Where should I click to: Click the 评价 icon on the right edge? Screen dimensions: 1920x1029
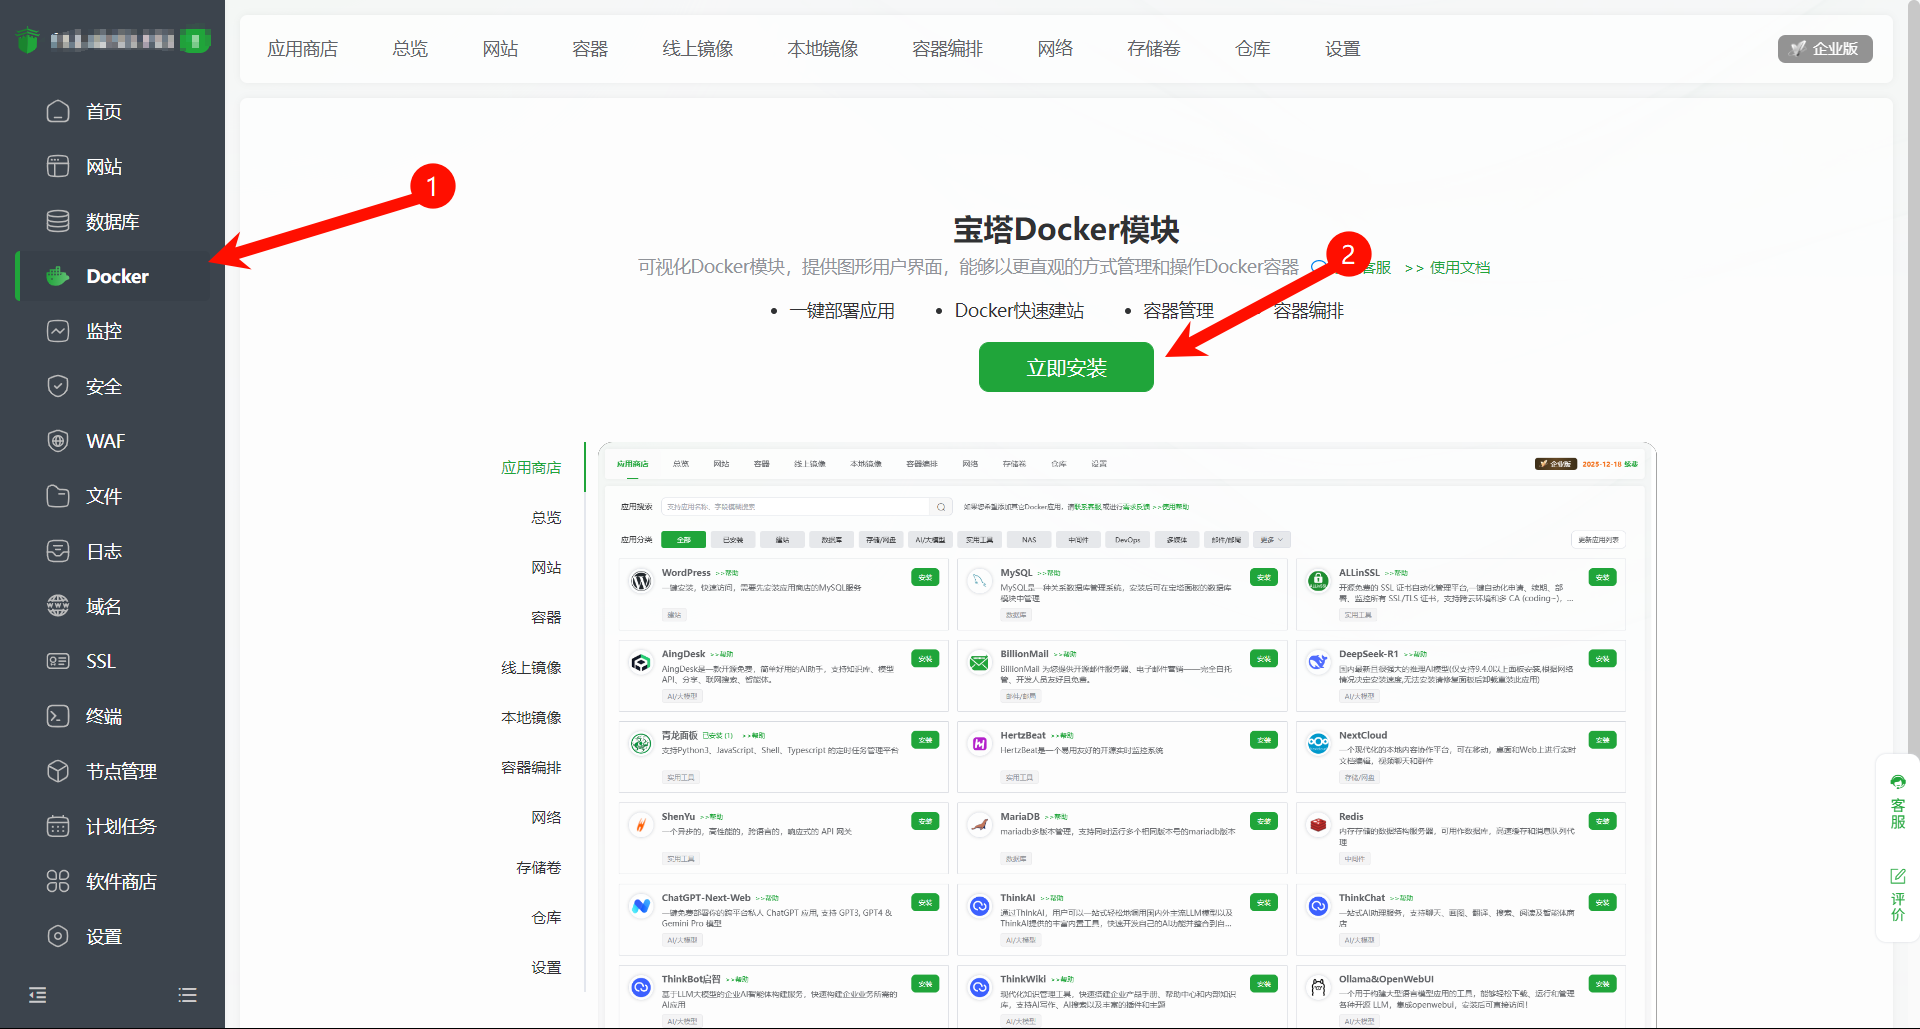click(x=1898, y=892)
